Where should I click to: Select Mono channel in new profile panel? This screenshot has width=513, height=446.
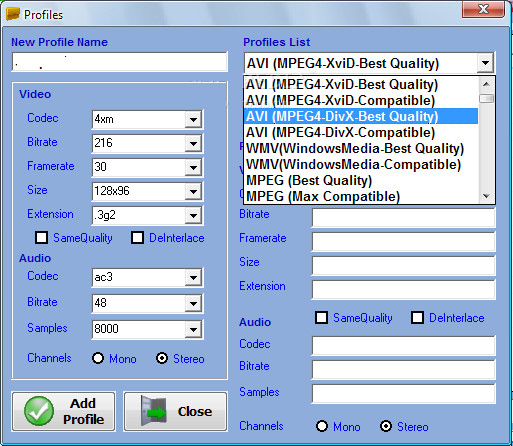pos(98,358)
